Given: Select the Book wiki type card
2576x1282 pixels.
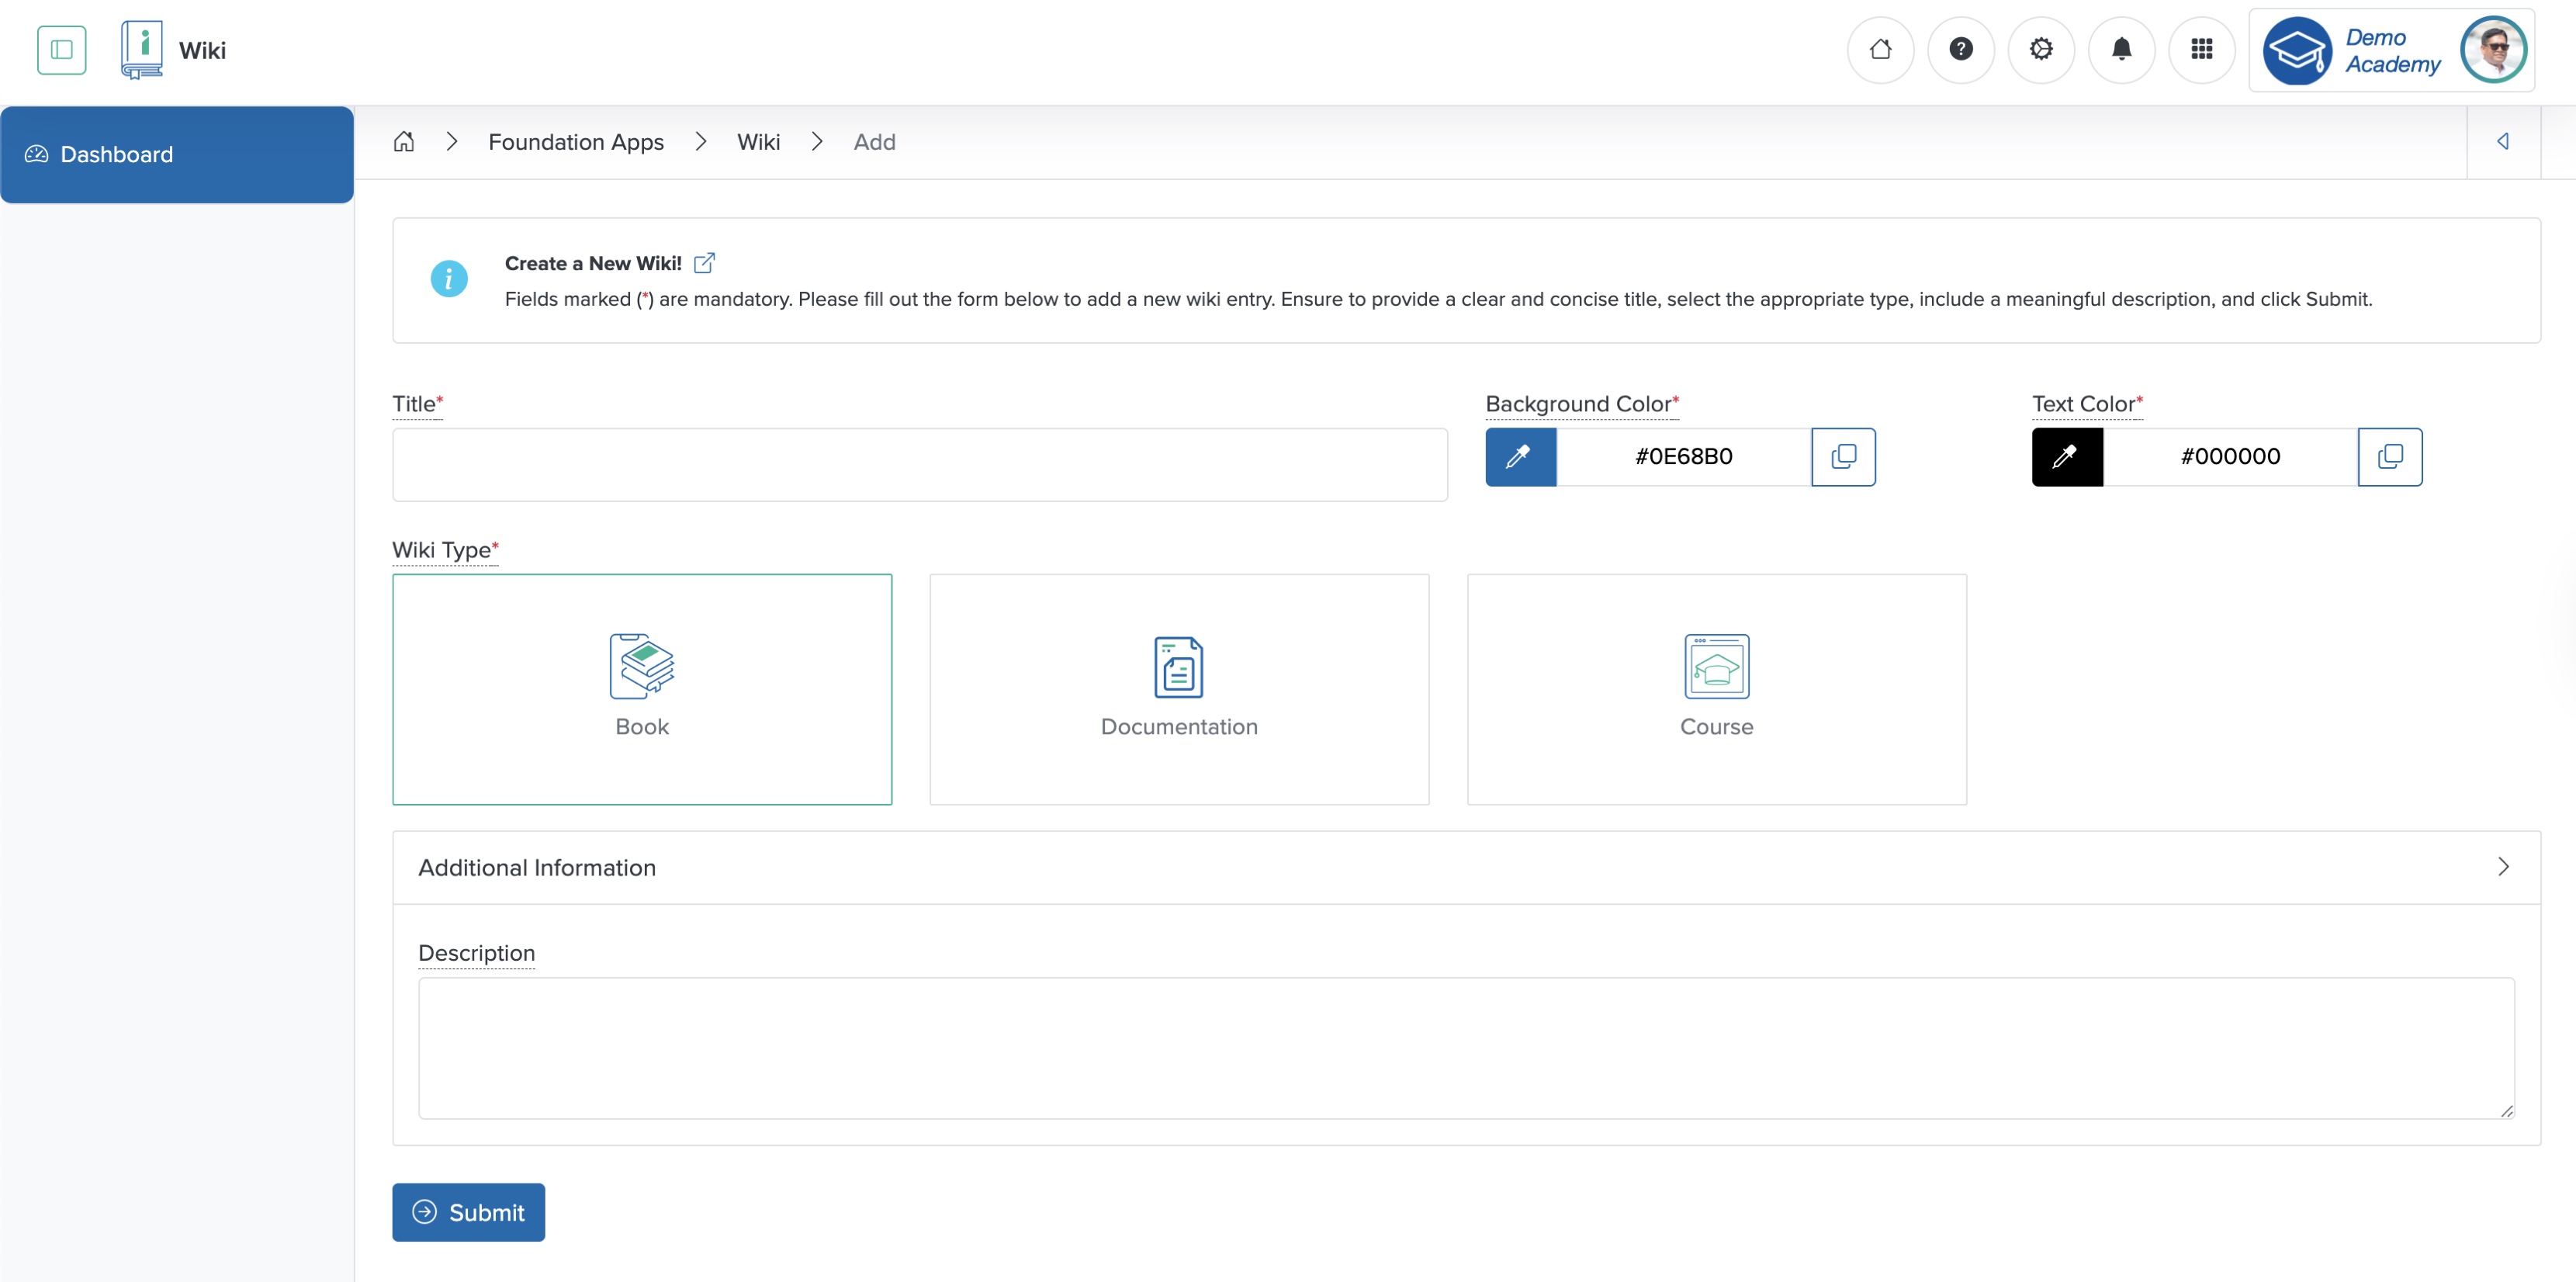Looking at the screenshot, I should point(641,689).
